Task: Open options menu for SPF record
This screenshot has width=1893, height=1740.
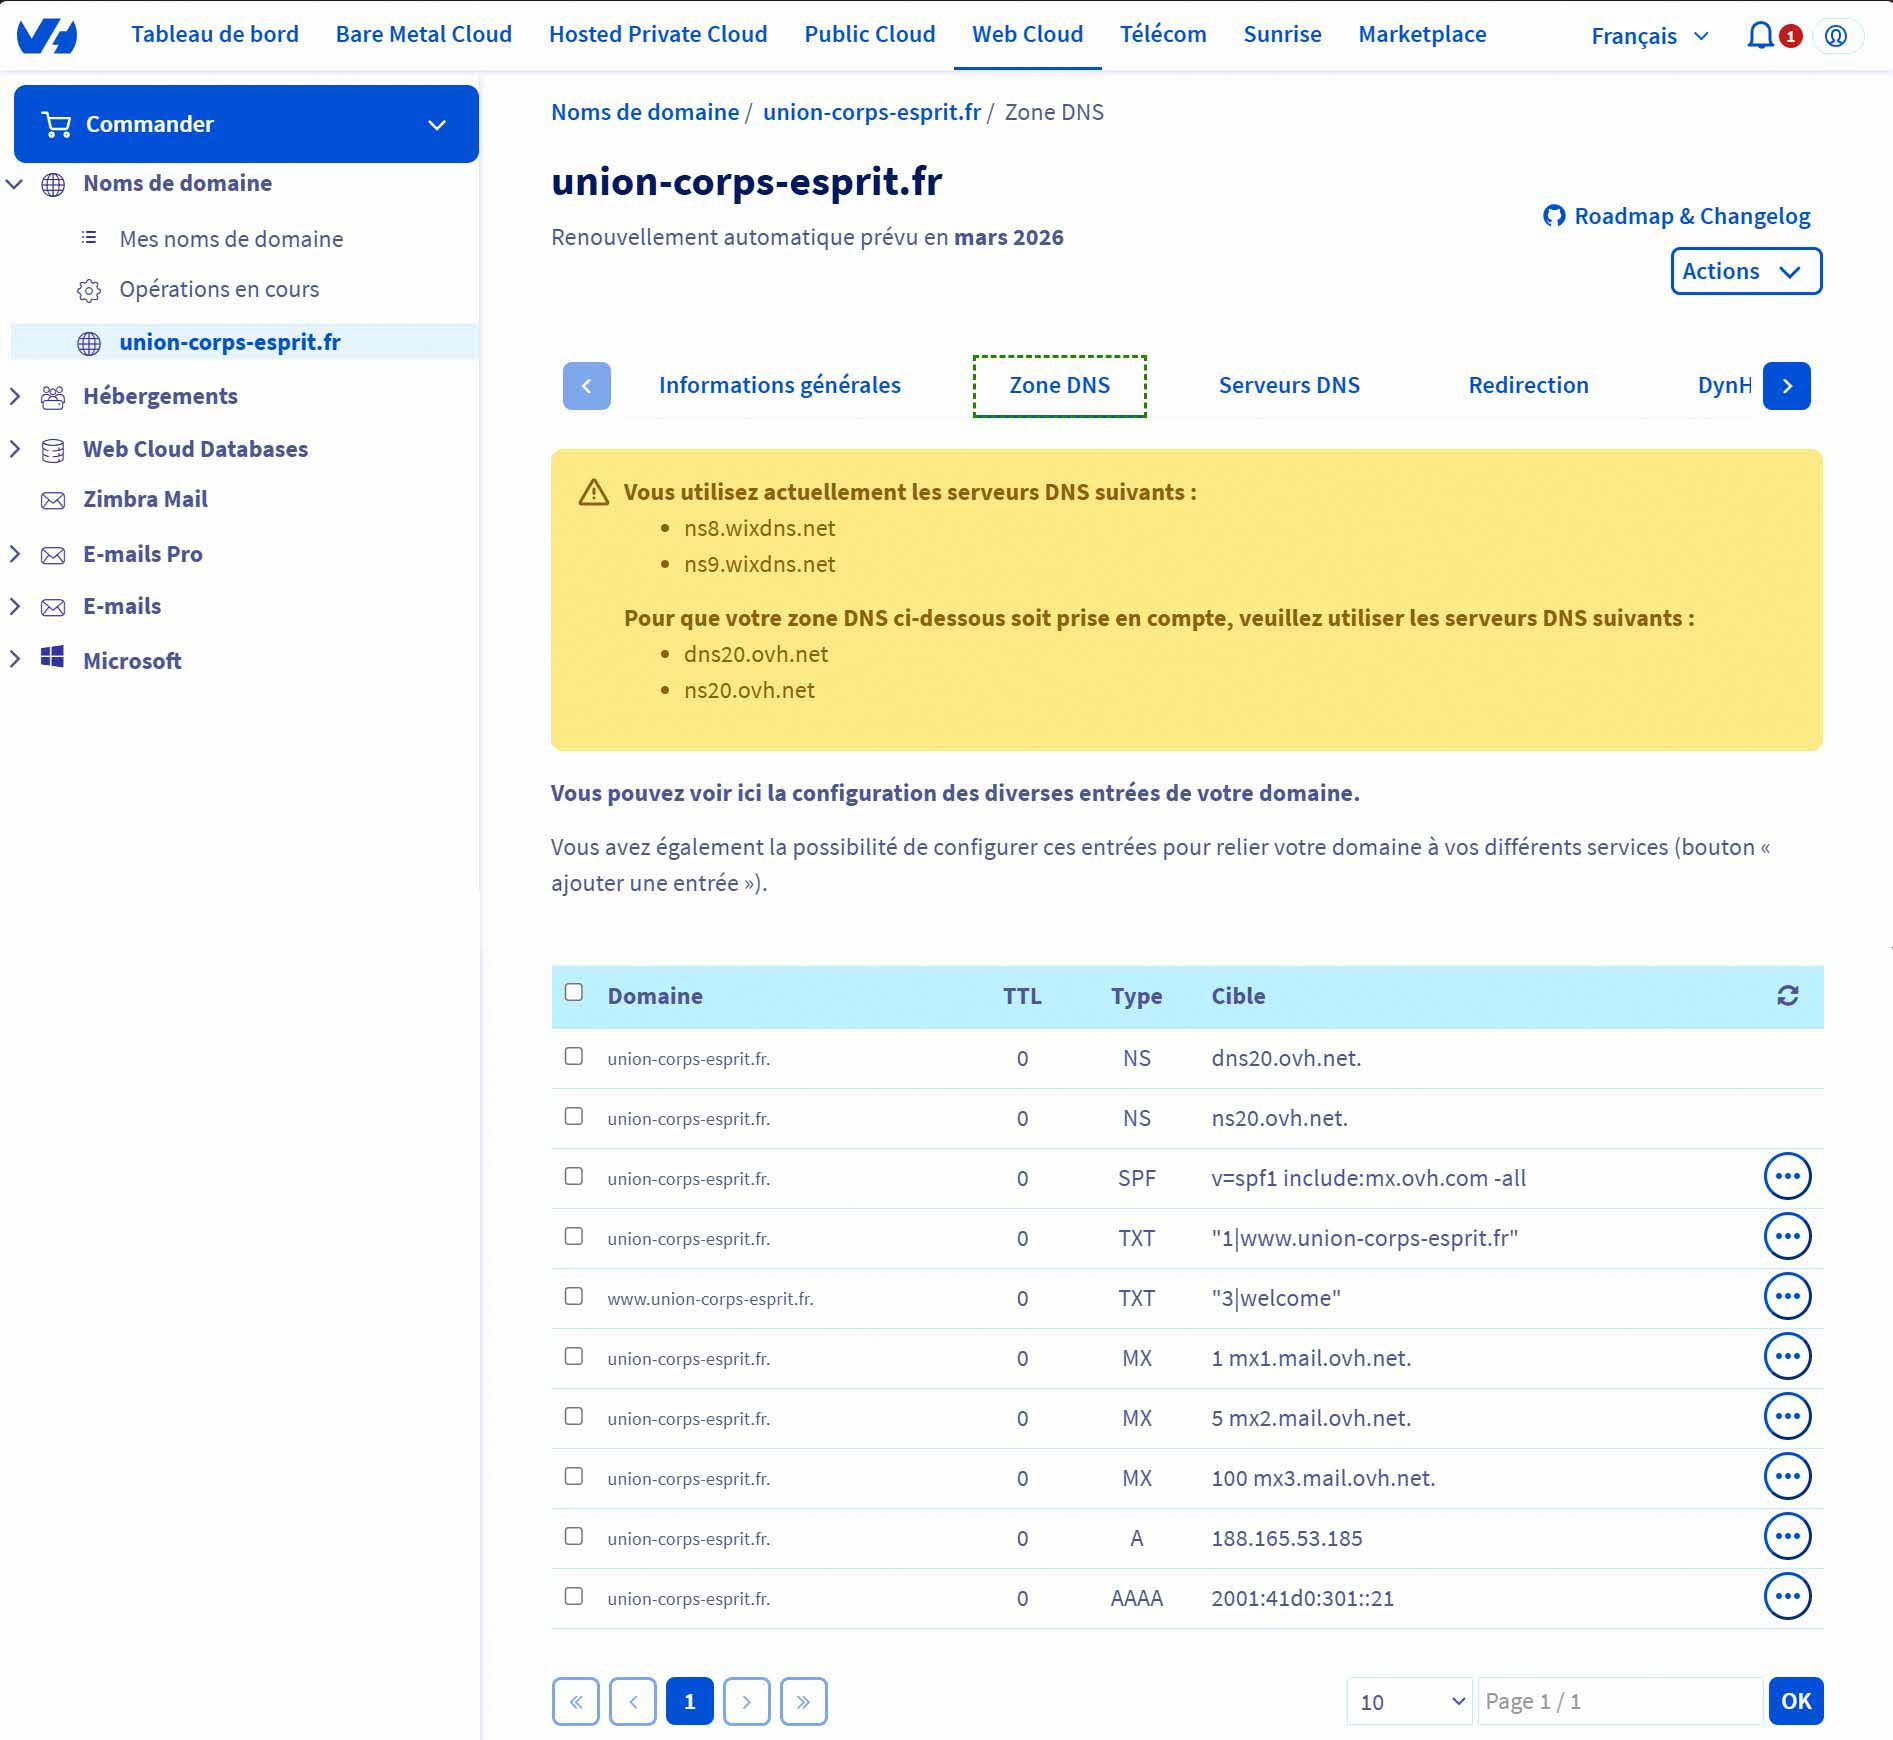Action: [1787, 1177]
